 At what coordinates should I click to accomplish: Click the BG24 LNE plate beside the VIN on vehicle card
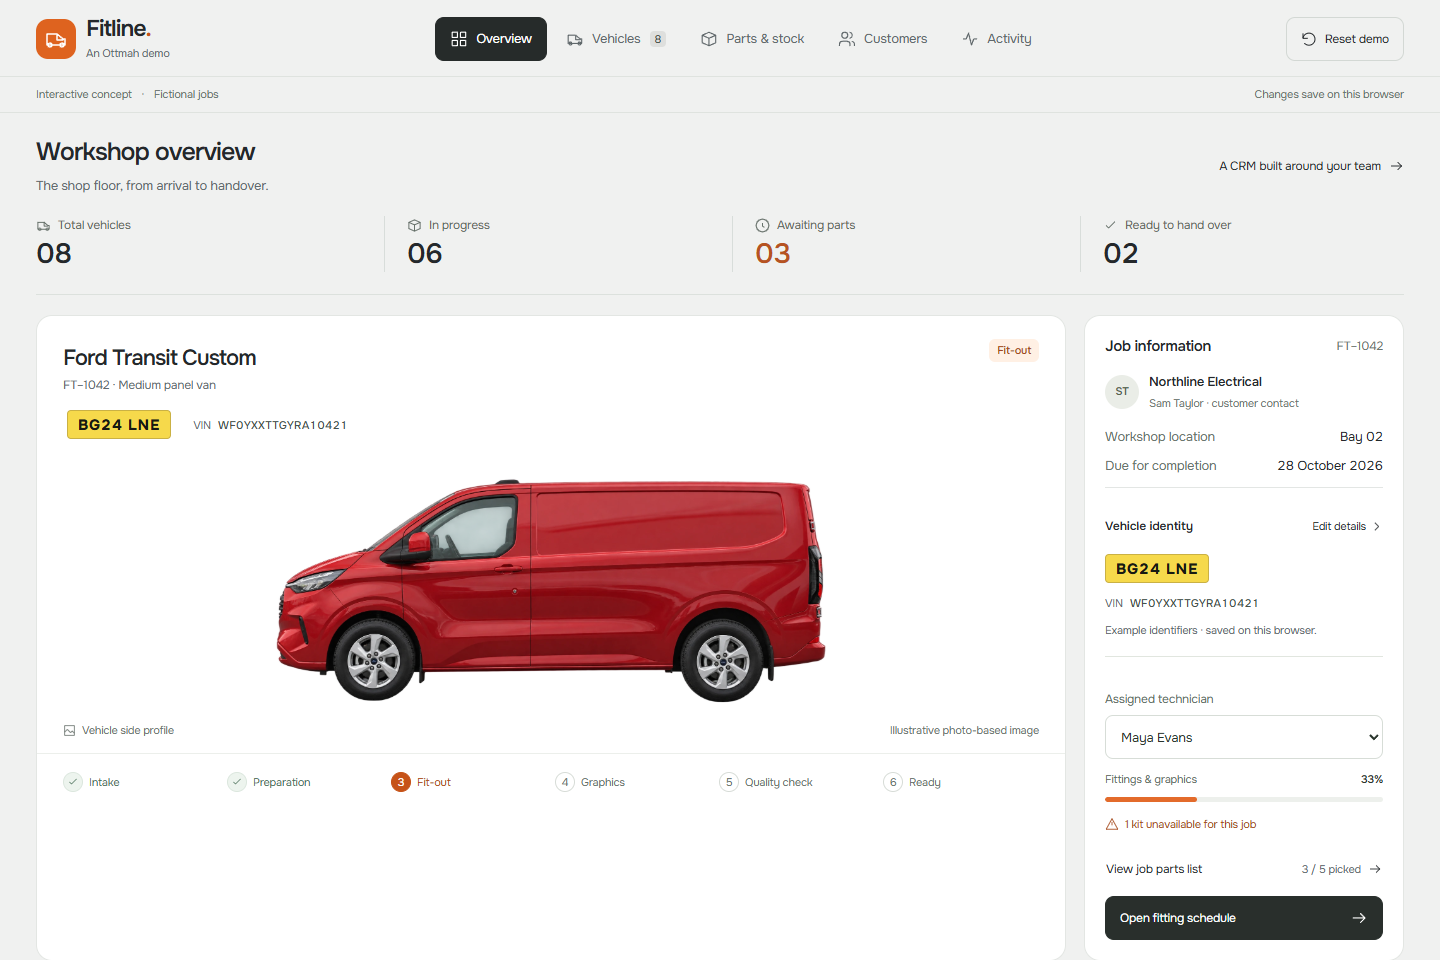tap(119, 424)
